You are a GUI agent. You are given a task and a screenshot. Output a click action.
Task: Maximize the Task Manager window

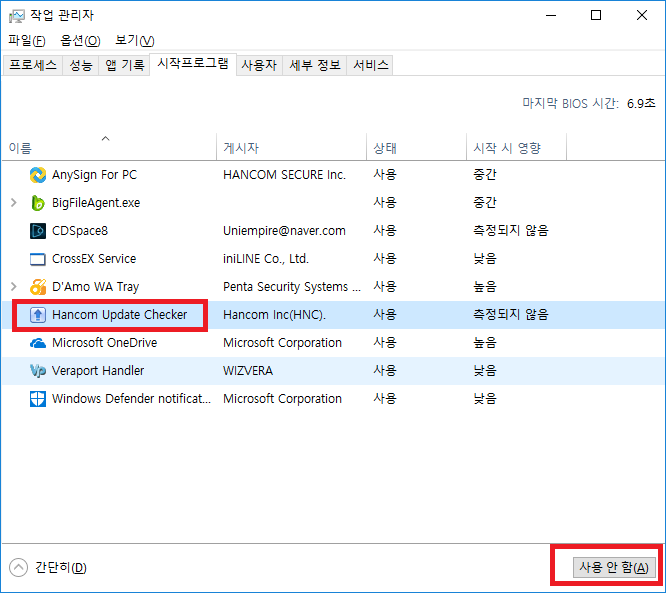coord(596,15)
